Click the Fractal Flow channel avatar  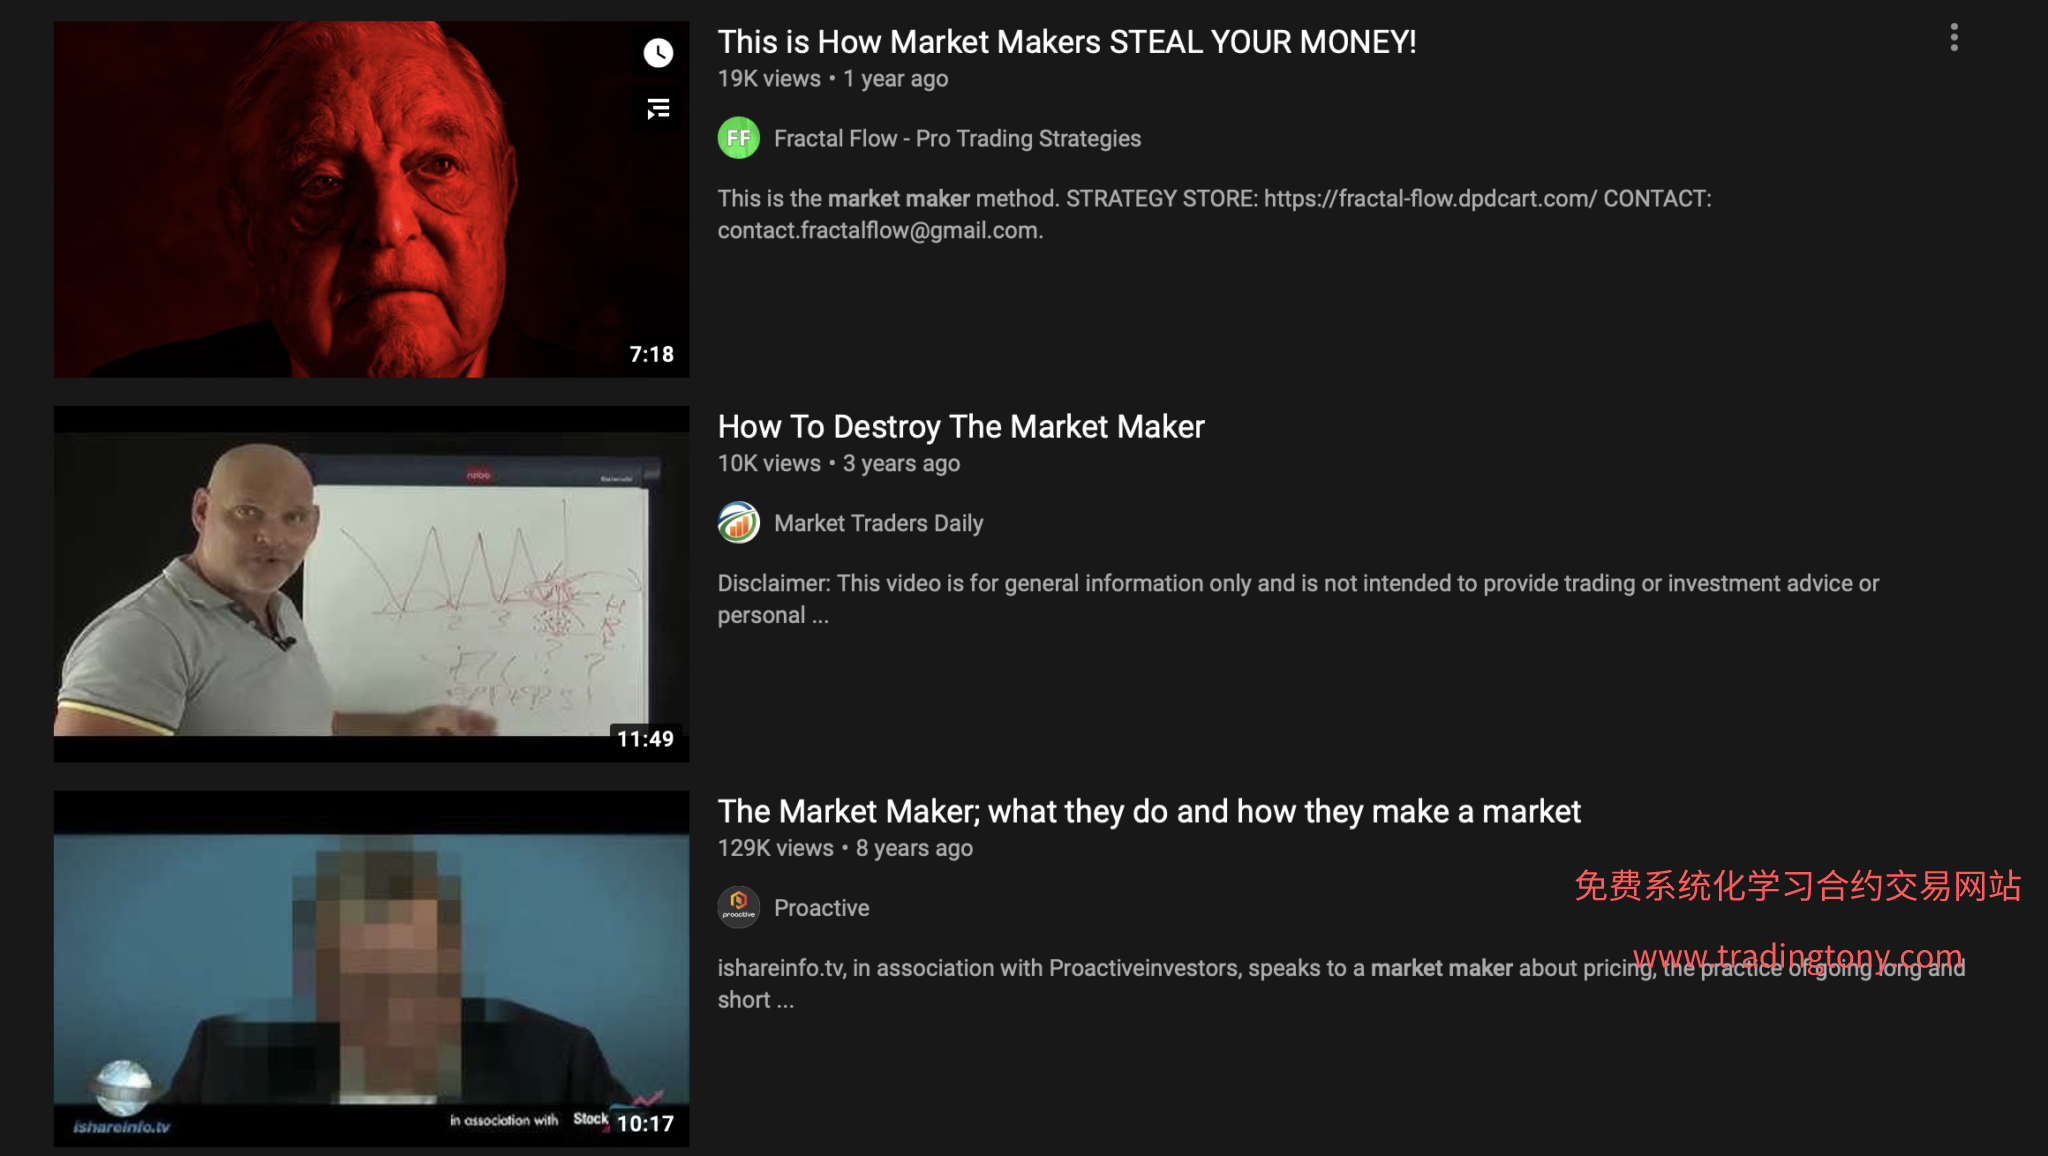tap(739, 138)
